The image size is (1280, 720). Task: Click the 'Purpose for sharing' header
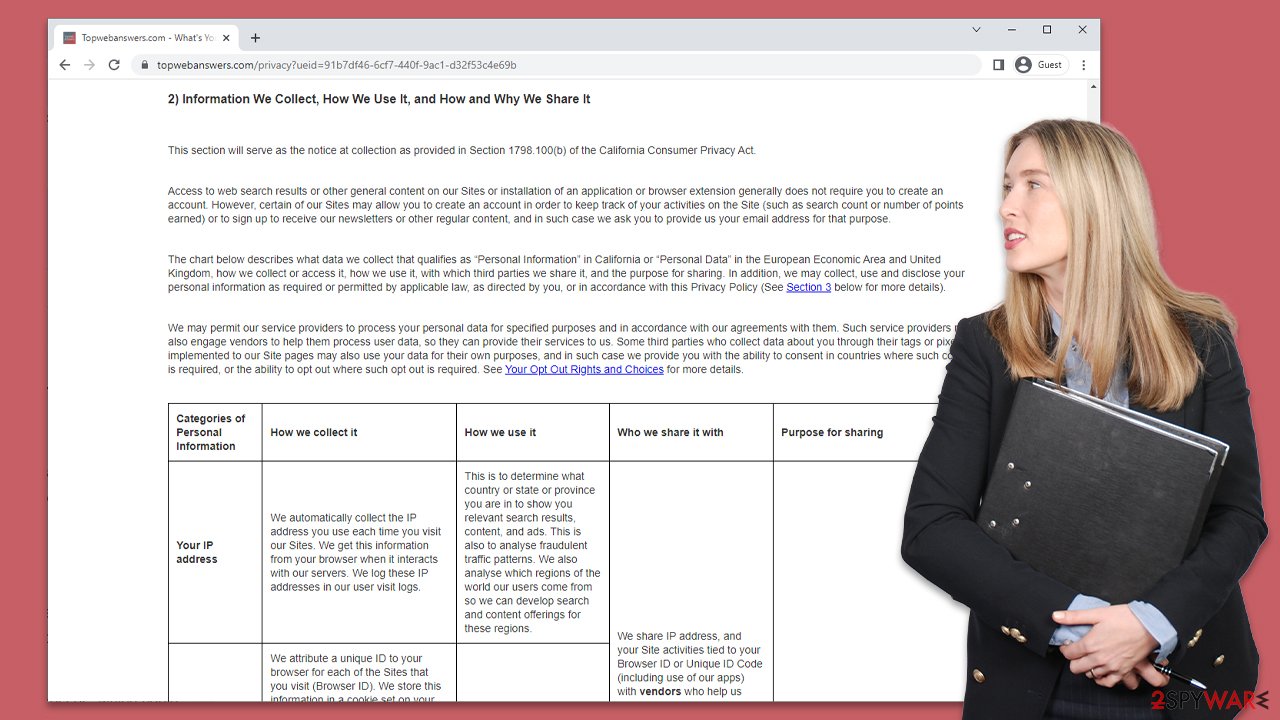832,432
